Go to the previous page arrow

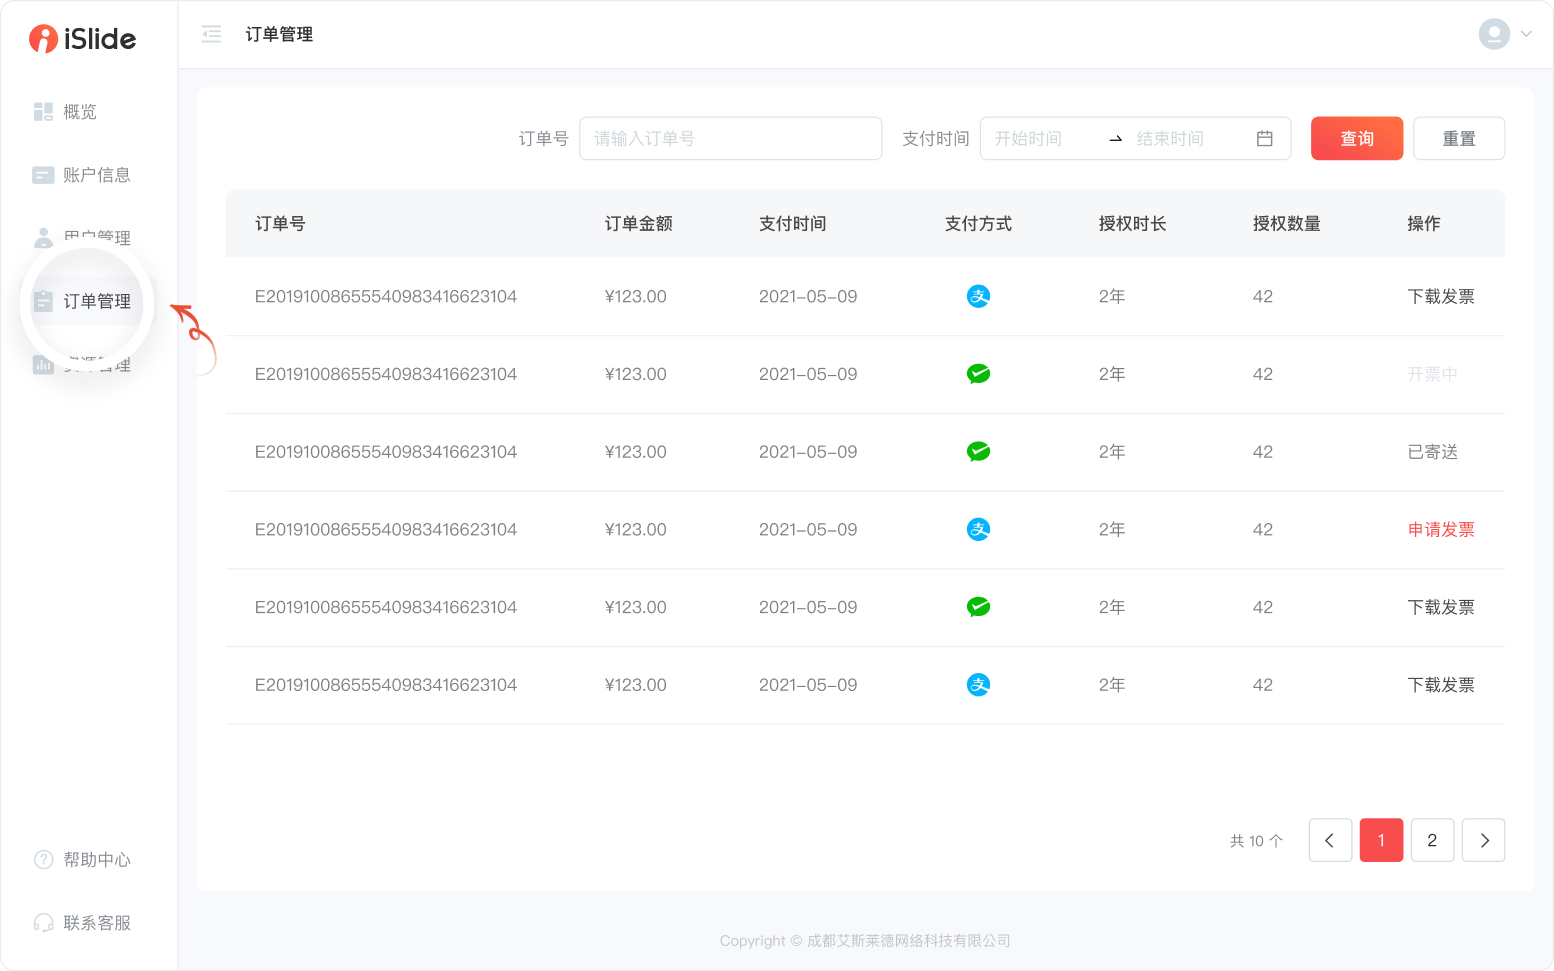tap(1330, 840)
